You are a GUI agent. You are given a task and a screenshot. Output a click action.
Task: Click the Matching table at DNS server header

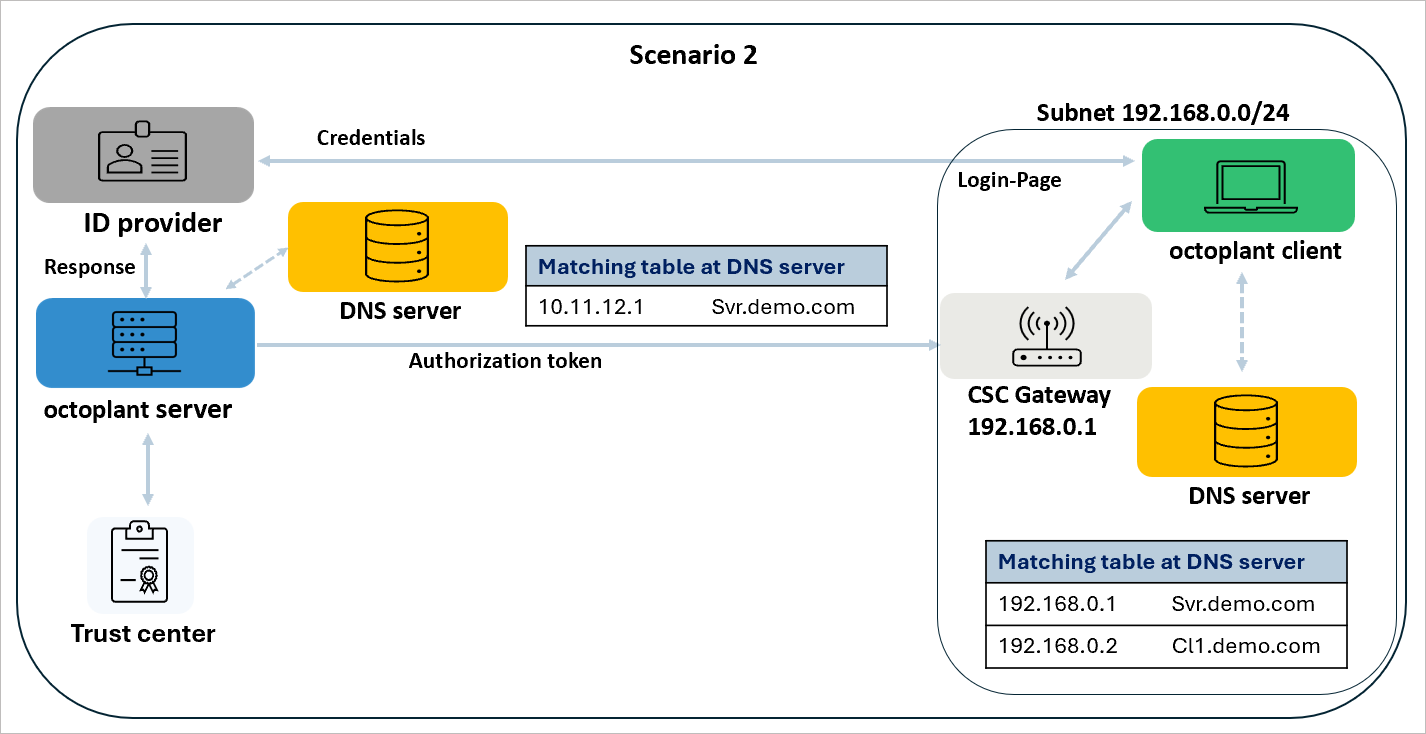pyautogui.click(x=706, y=265)
